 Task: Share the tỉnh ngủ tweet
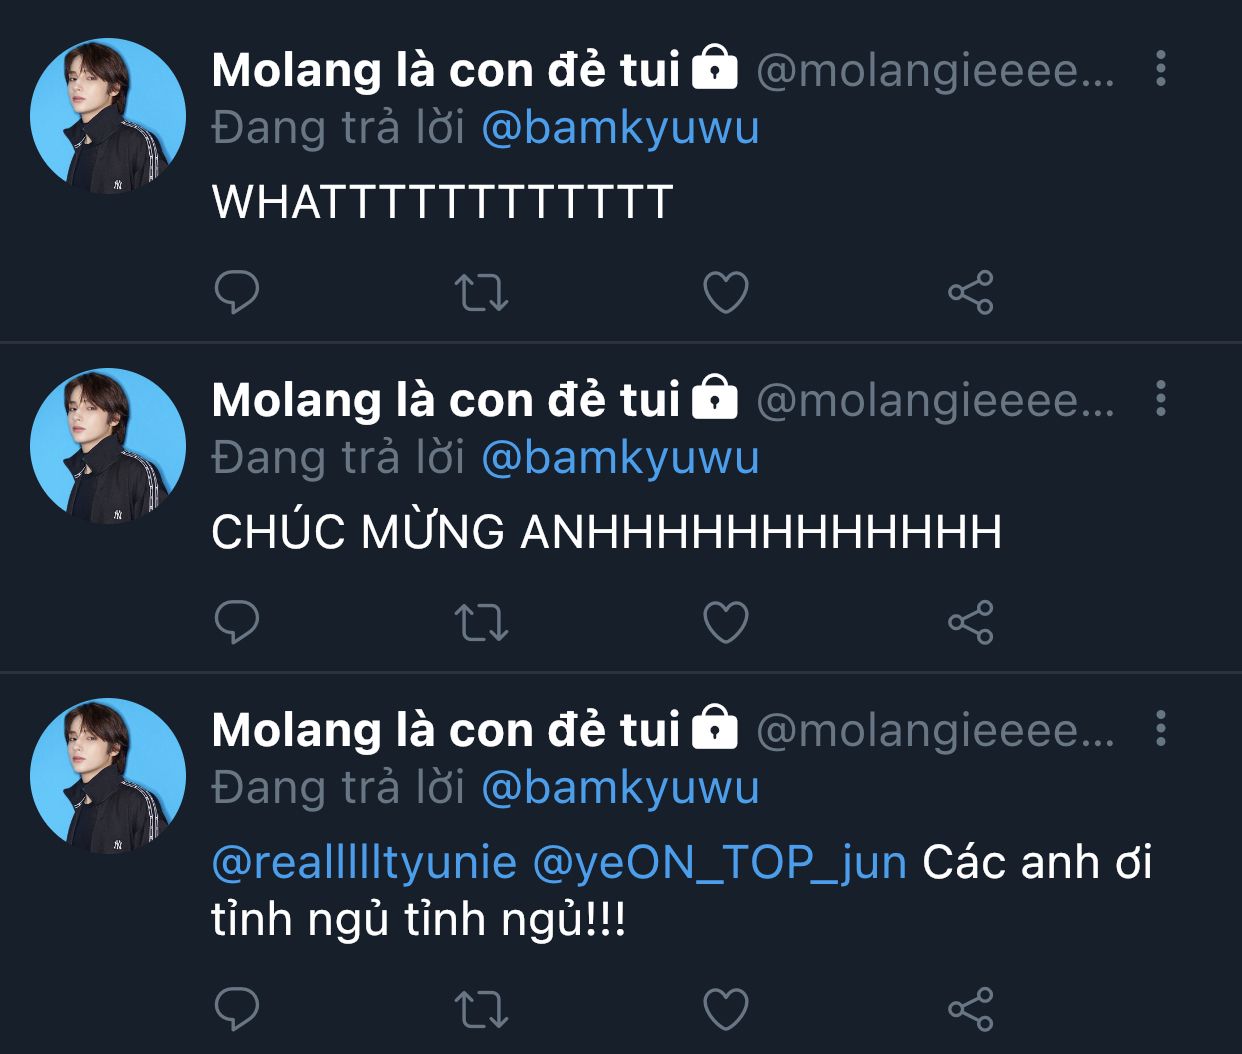tap(970, 1009)
